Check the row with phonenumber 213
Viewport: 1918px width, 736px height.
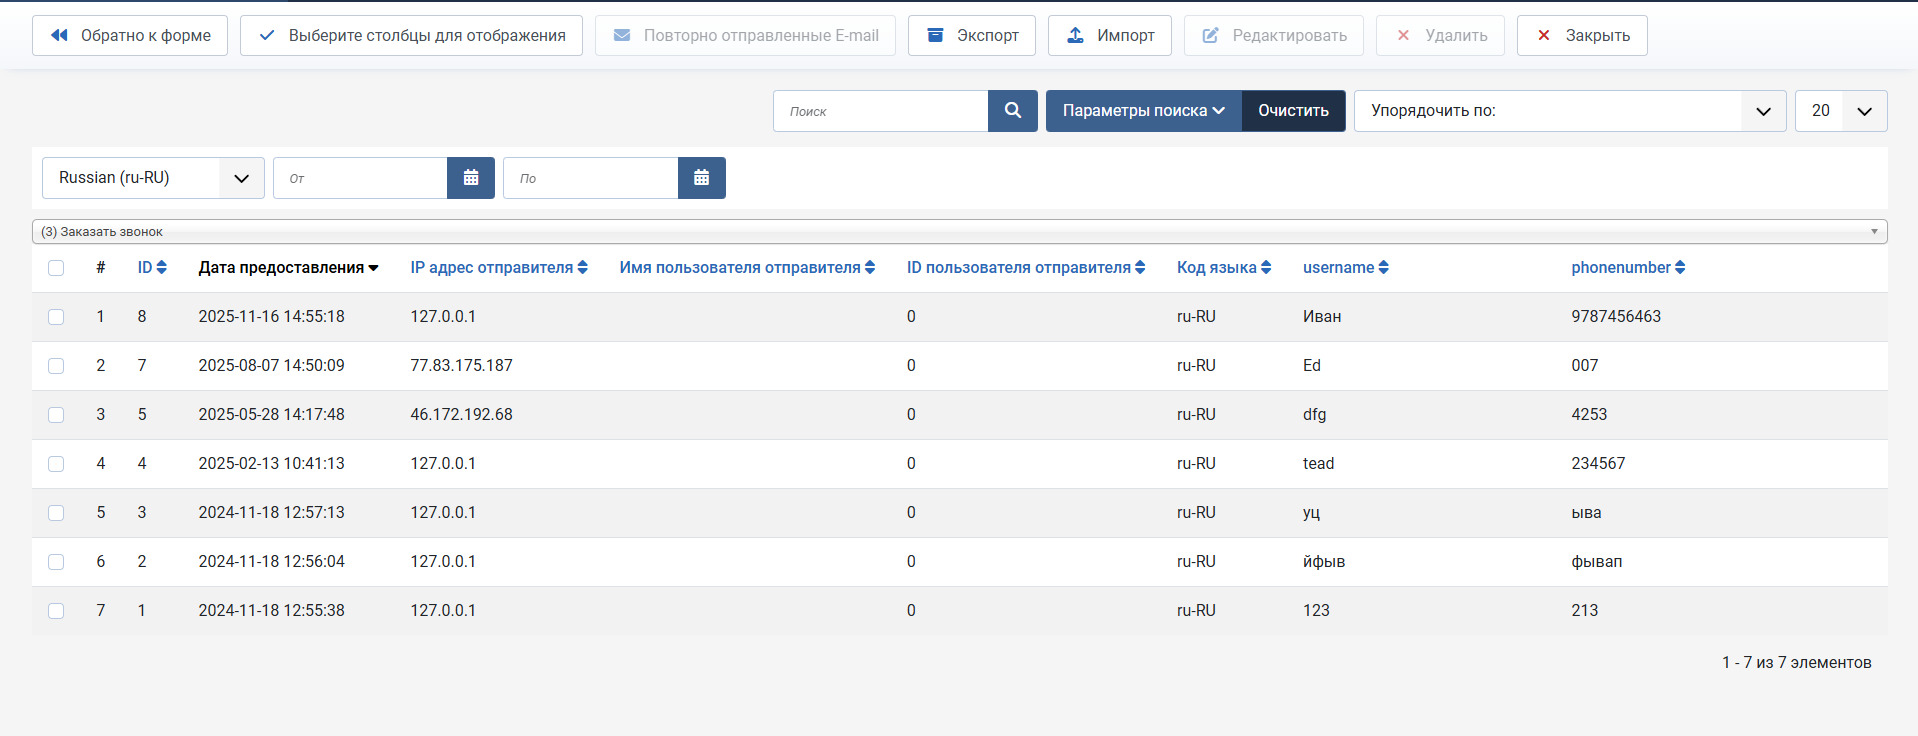pyautogui.click(x=56, y=611)
